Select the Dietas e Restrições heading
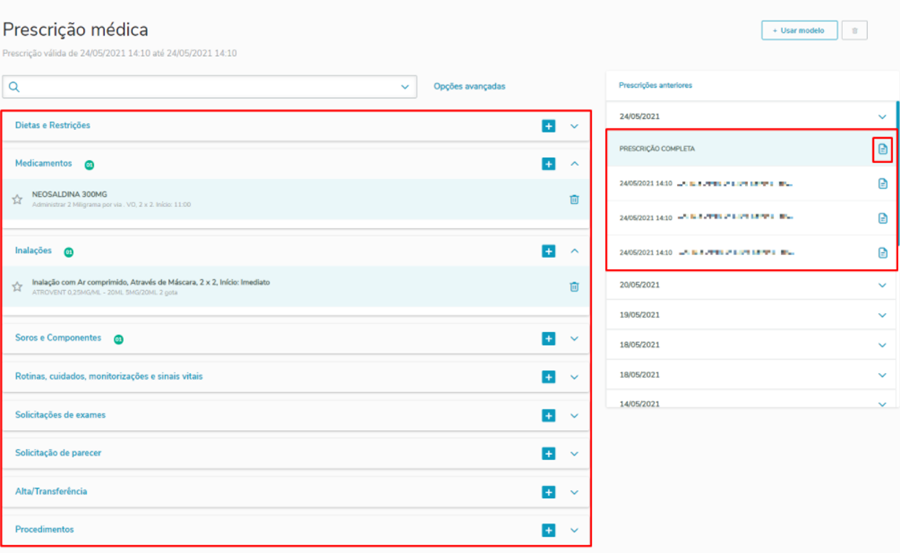 [53, 125]
